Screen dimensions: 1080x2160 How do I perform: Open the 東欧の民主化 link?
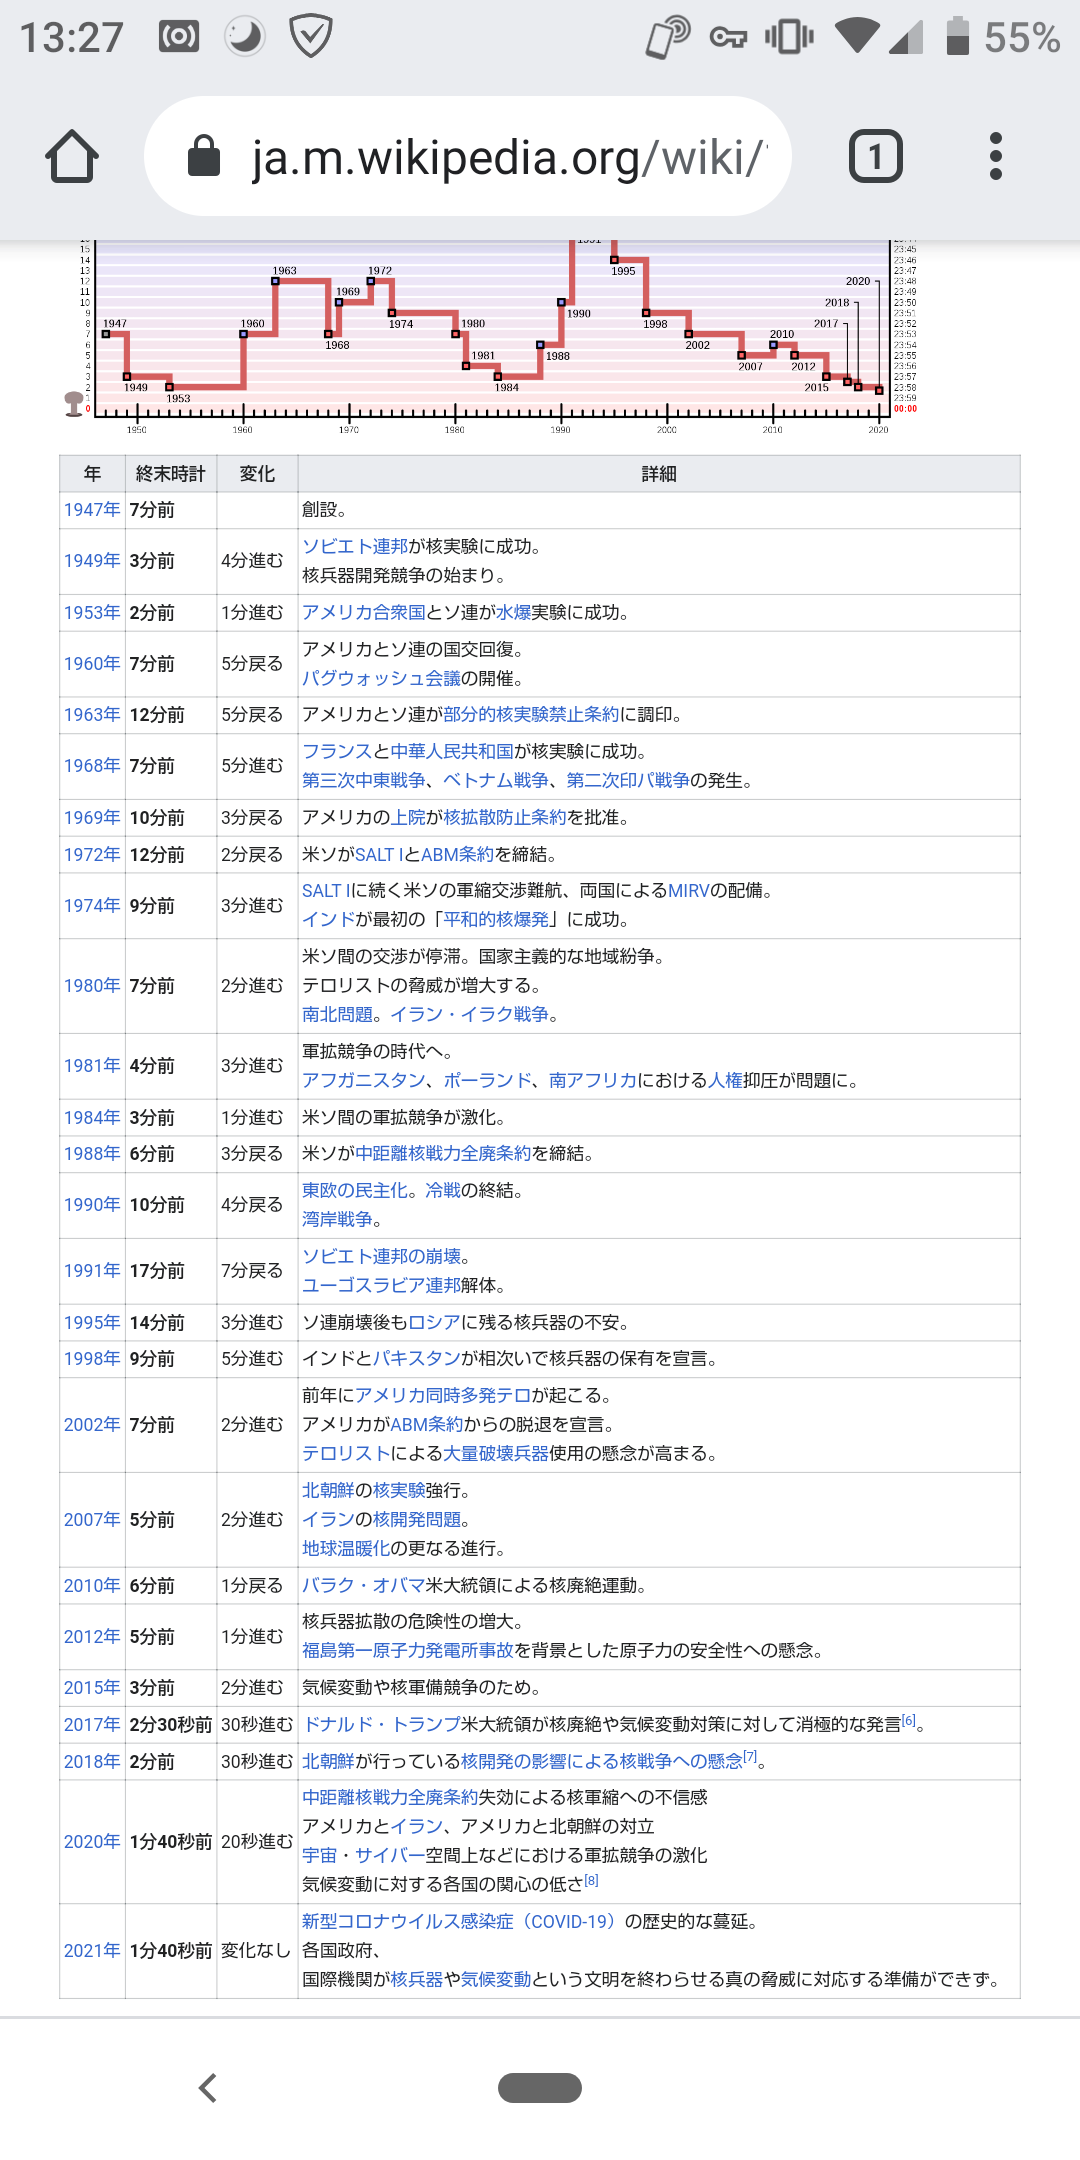(x=355, y=1190)
